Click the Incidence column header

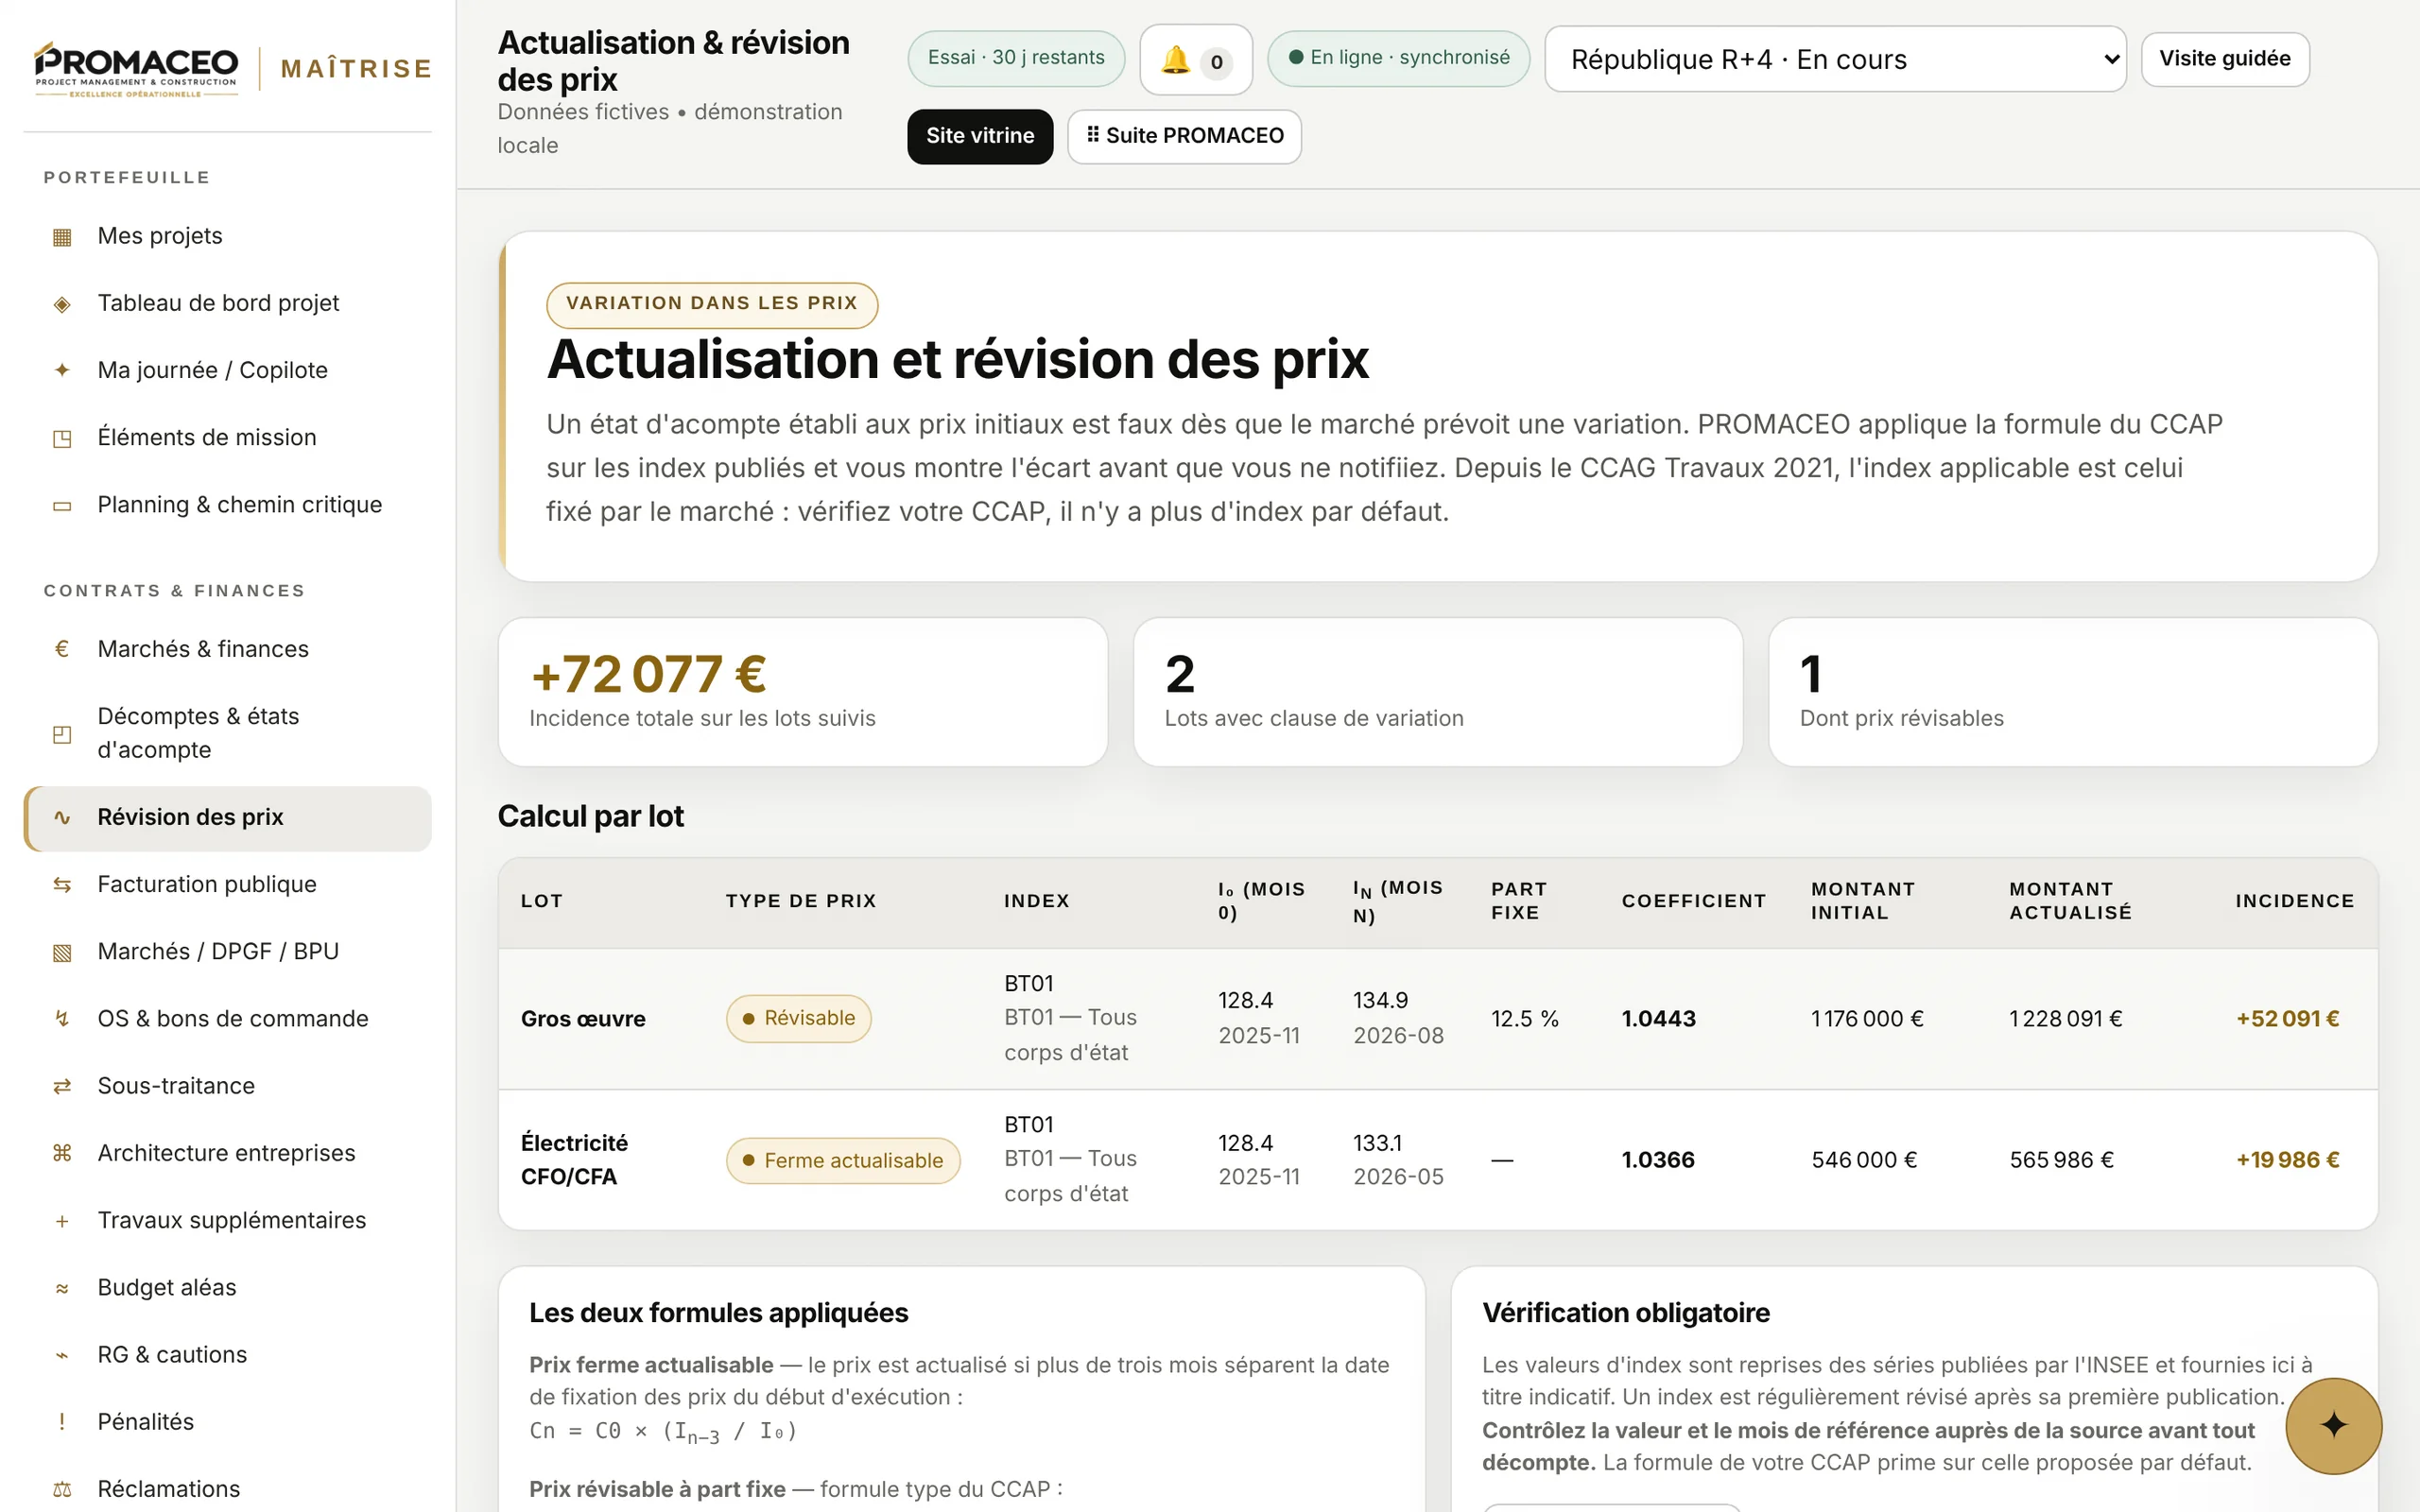coord(2295,901)
